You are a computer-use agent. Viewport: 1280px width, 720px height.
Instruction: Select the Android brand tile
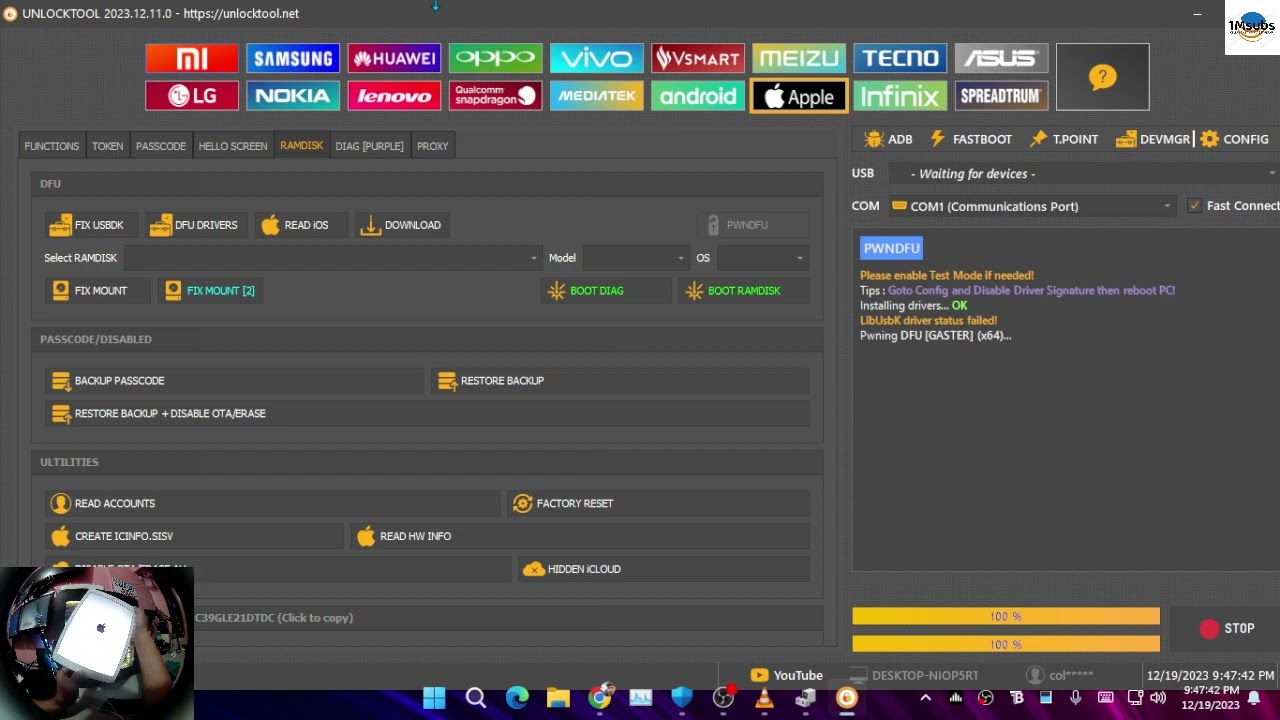pyautogui.click(x=698, y=96)
